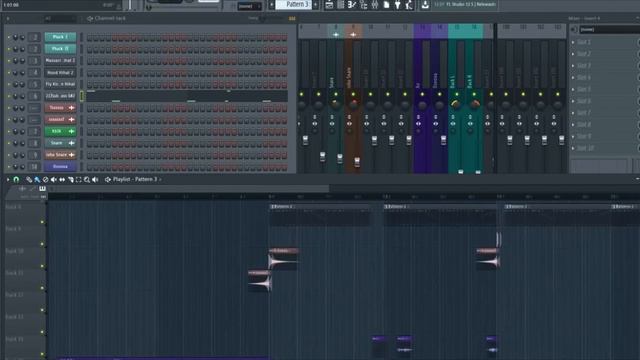Image resolution: width=640 pixels, height=360 pixels.
Task: Select the Jella Snare channel button
Action: click(x=60, y=155)
